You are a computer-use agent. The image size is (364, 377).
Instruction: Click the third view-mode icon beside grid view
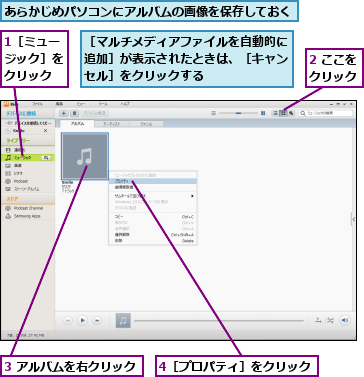[291, 113]
